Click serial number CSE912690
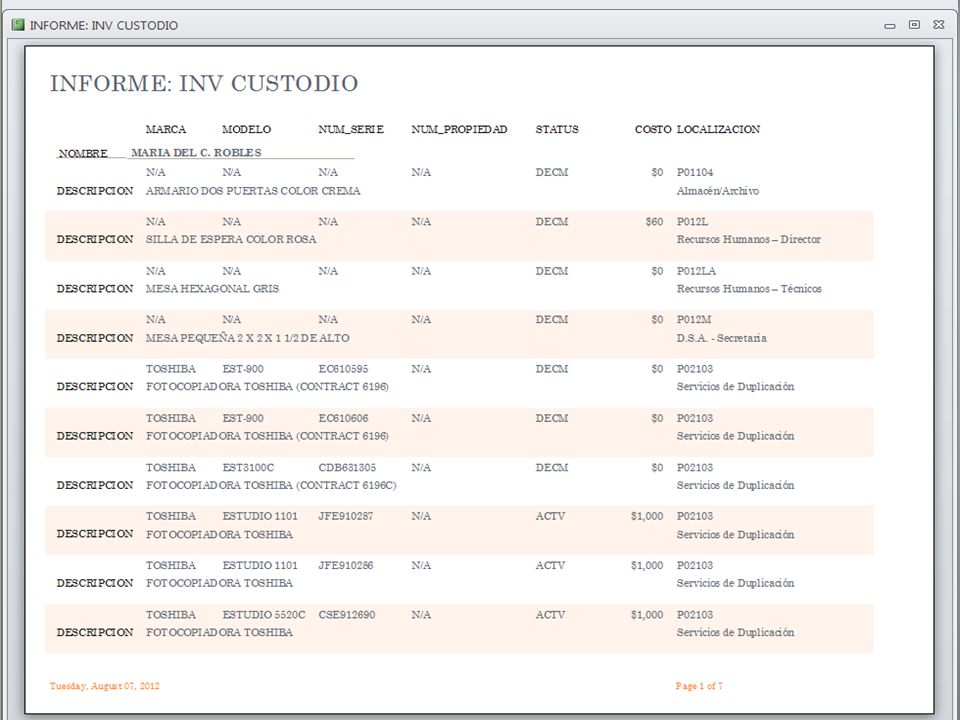The height and width of the screenshot is (720, 960). tap(347, 615)
